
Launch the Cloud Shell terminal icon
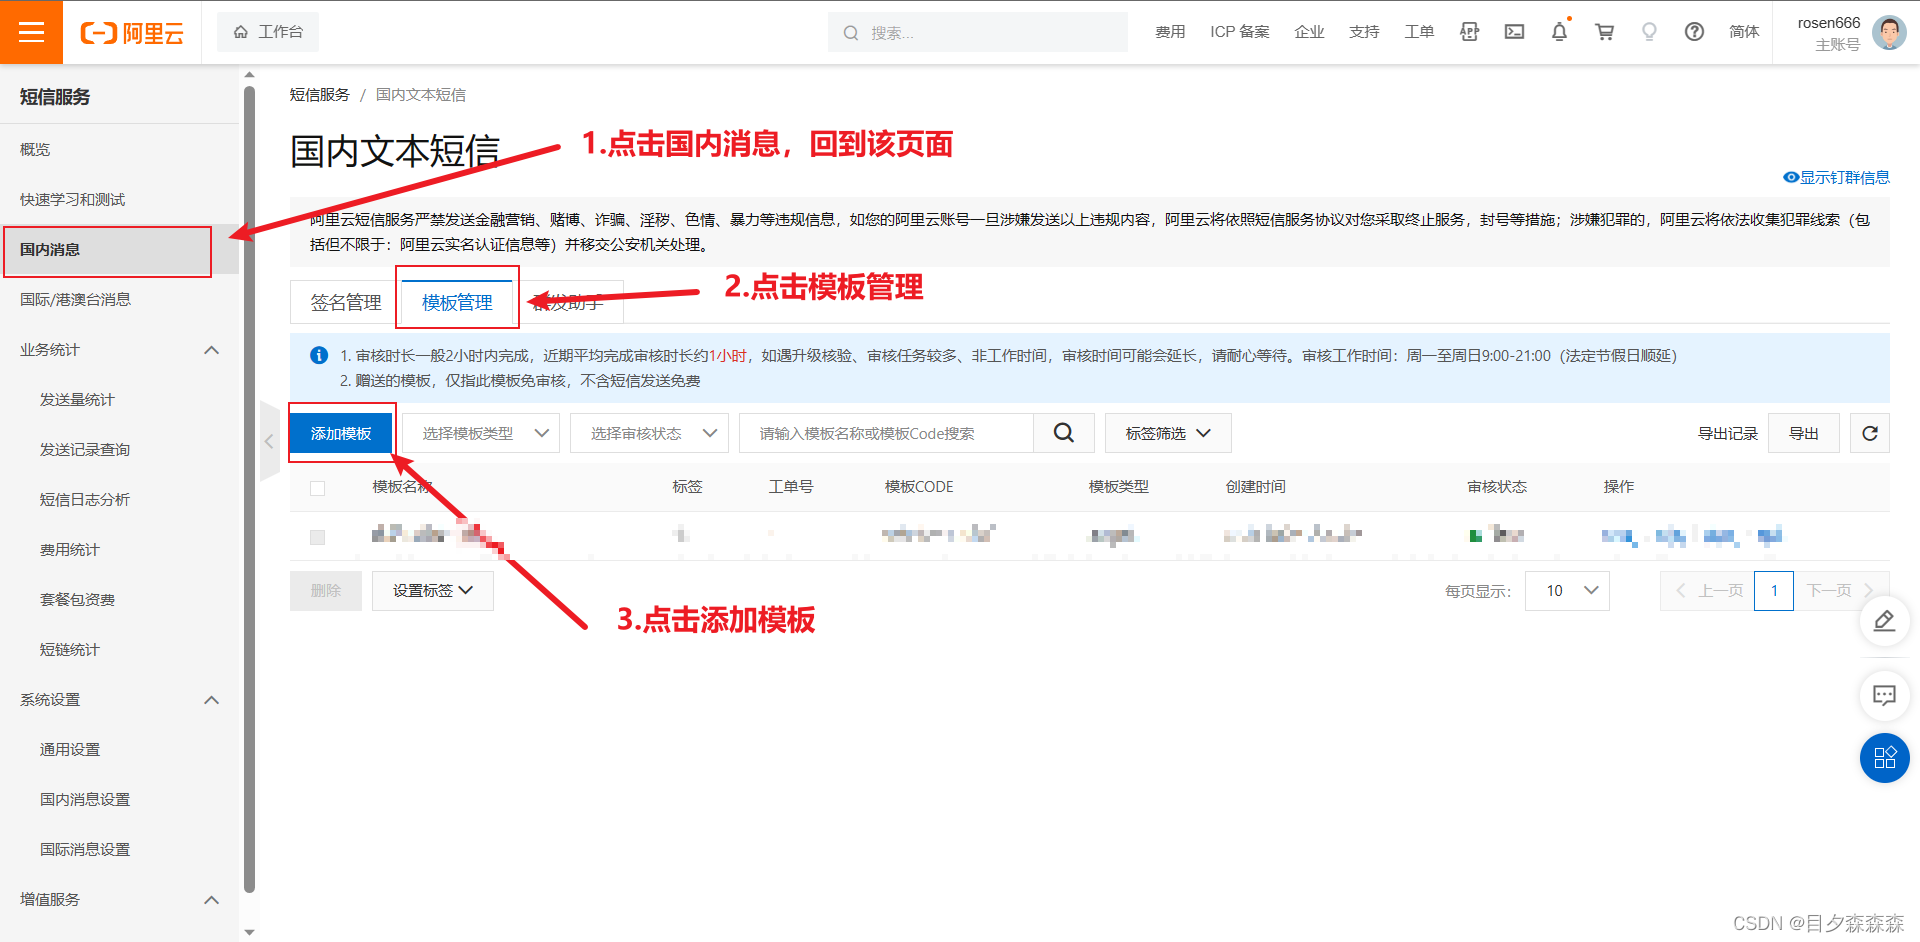(x=1514, y=32)
